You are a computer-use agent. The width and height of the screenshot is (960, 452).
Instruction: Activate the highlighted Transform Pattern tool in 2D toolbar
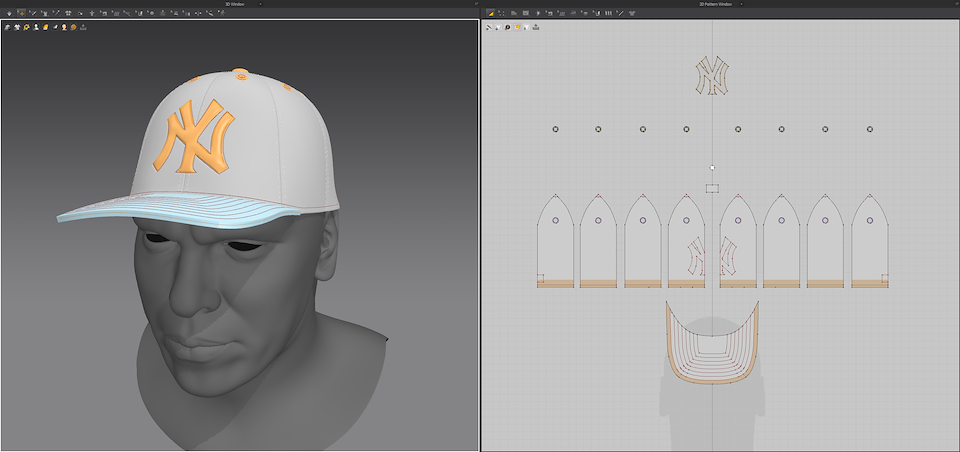[x=489, y=13]
